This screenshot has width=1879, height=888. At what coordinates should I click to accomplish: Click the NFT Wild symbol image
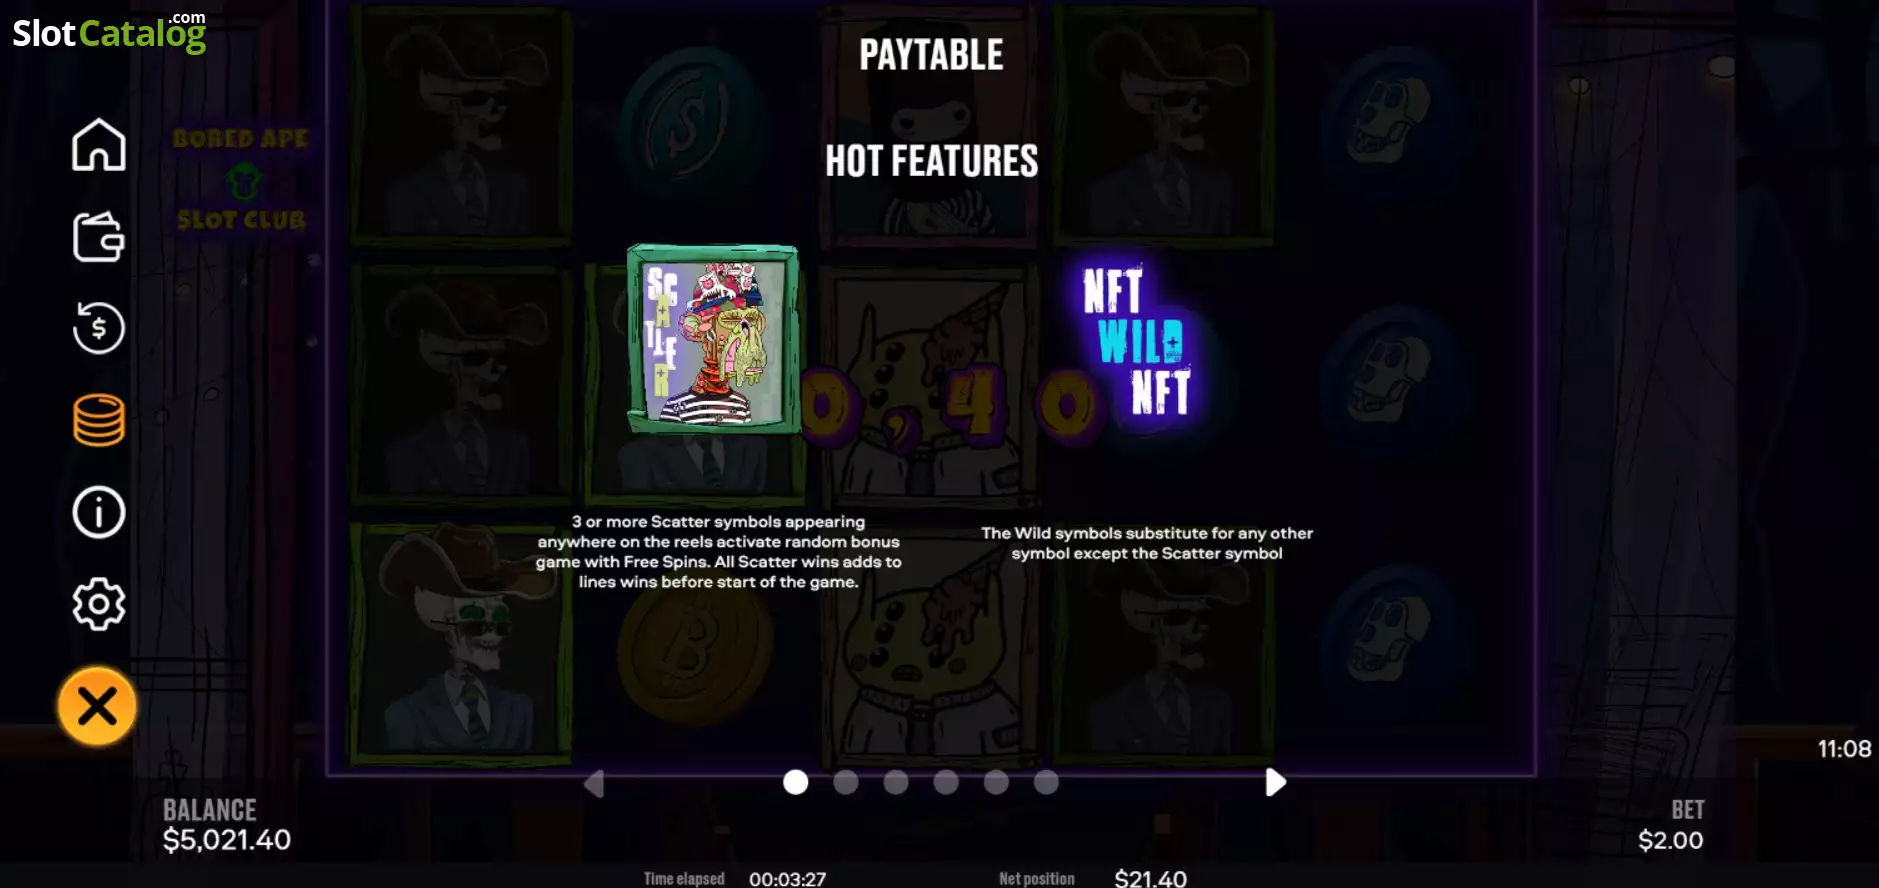(1137, 340)
